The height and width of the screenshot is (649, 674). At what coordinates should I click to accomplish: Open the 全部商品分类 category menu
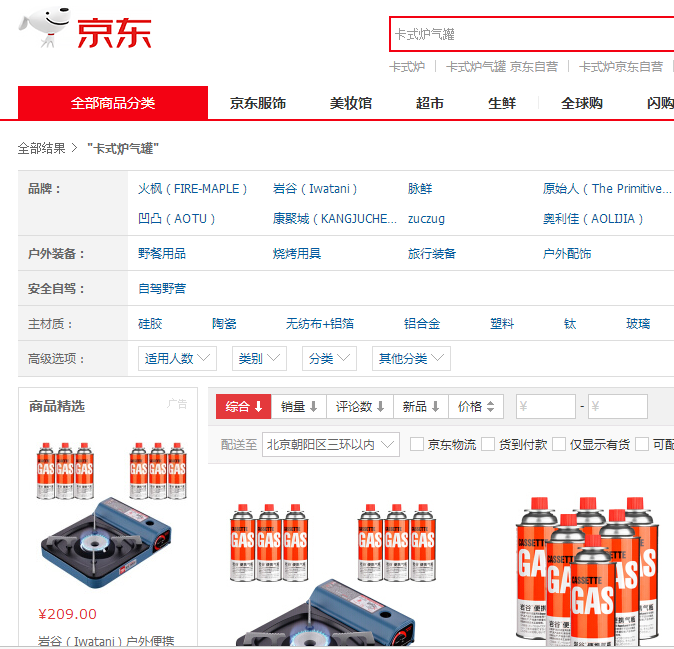click(x=113, y=103)
